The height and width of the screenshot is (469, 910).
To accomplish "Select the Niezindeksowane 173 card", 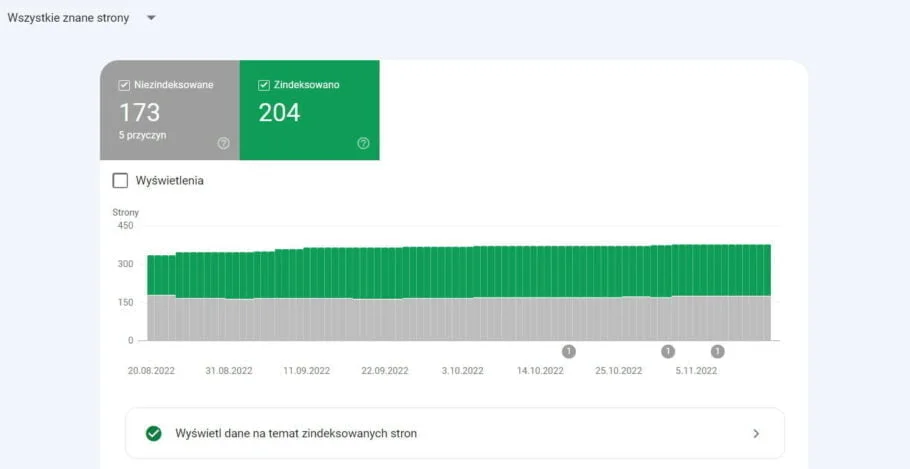I will coord(169,110).
